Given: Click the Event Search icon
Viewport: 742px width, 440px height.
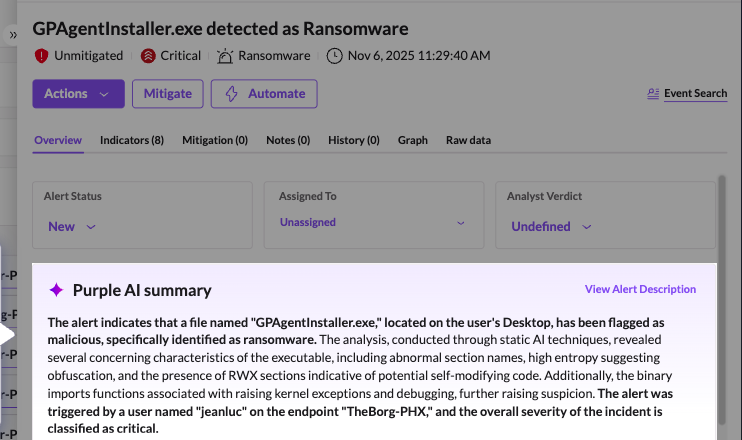Looking at the screenshot, I should [654, 94].
